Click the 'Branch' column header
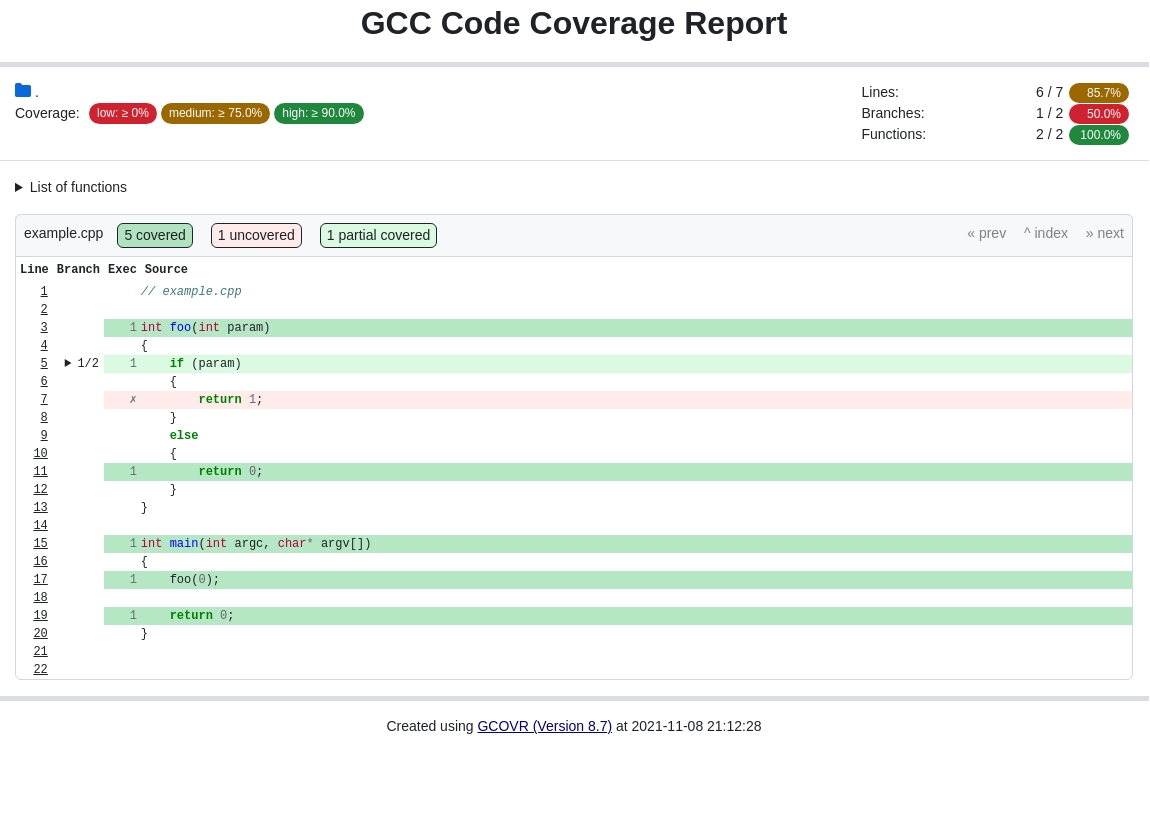The image size is (1150, 825). pos(78,269)
